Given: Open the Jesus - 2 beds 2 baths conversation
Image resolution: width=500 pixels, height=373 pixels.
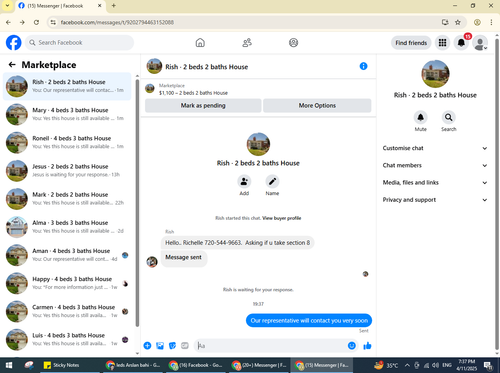Looking at the screenshot, I should (67, 170).
